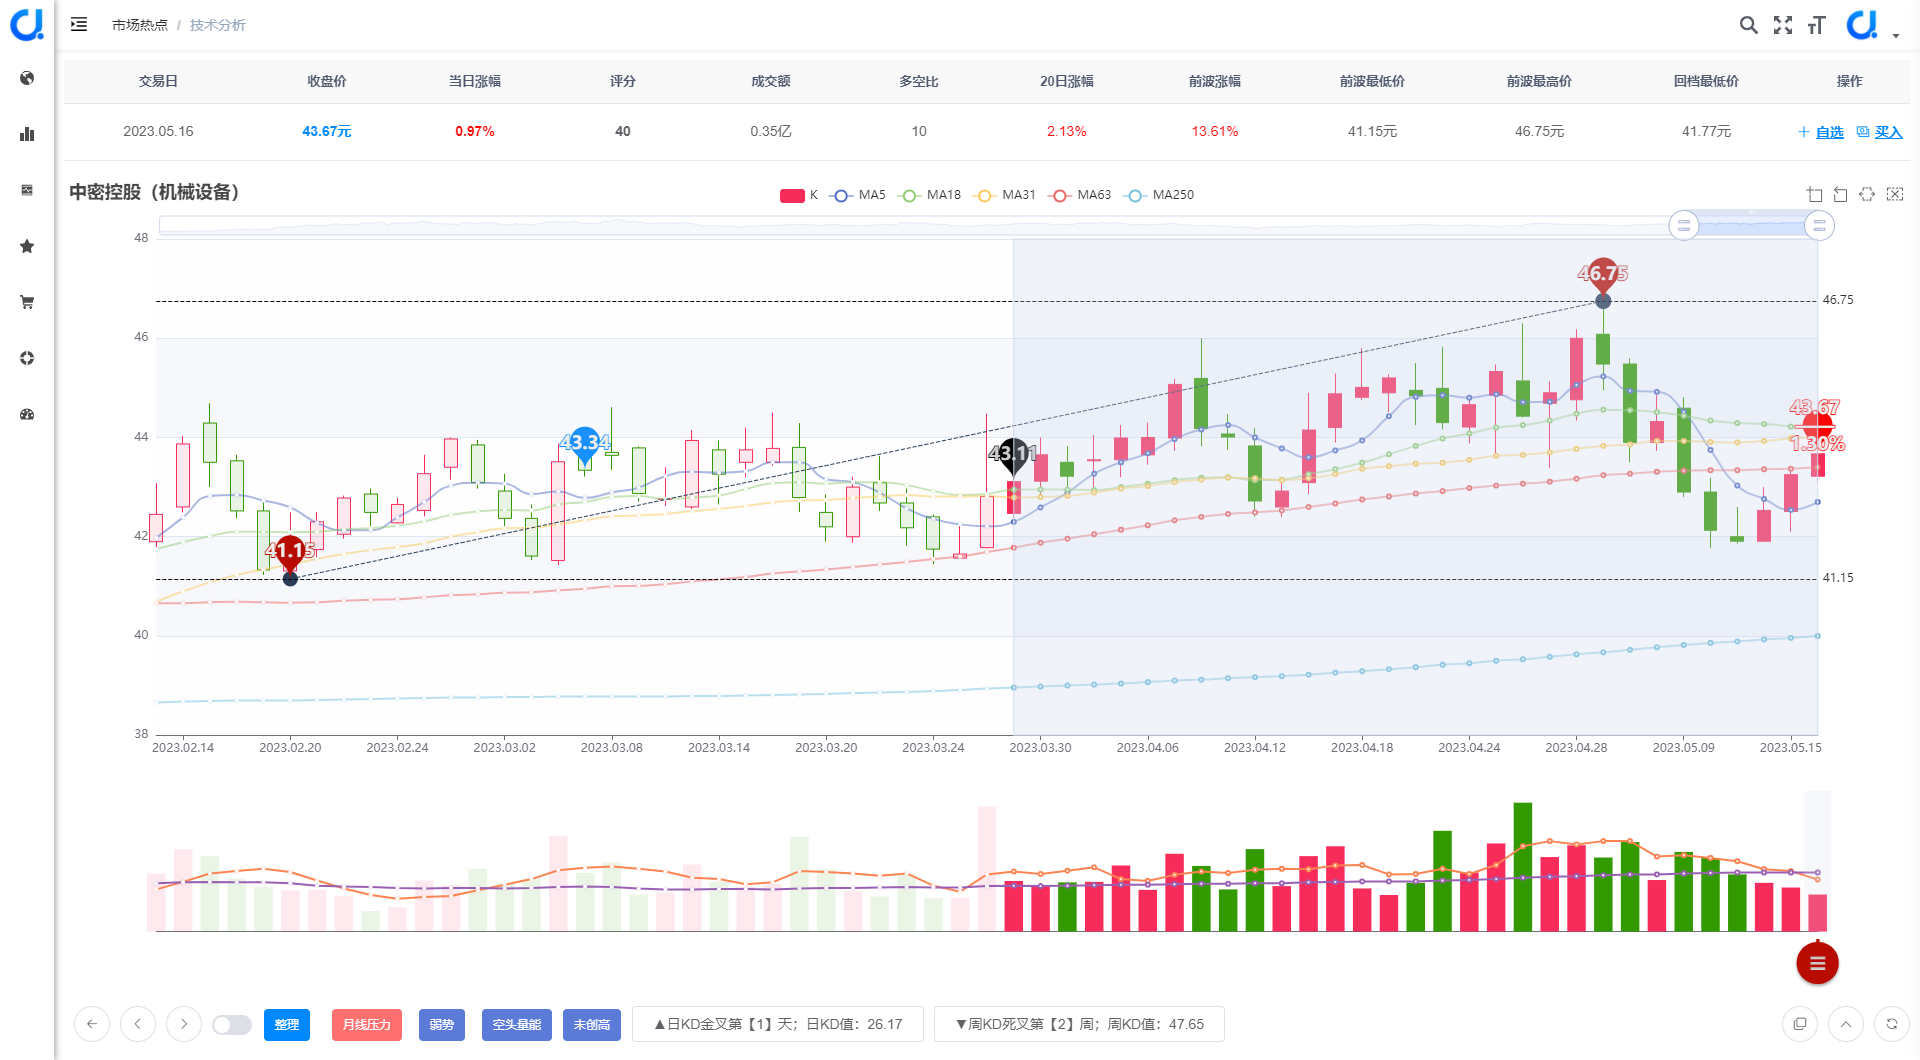Open the font size setting icon
The width and height of the screenshot is (1920, 1060).
[1816, 25]
